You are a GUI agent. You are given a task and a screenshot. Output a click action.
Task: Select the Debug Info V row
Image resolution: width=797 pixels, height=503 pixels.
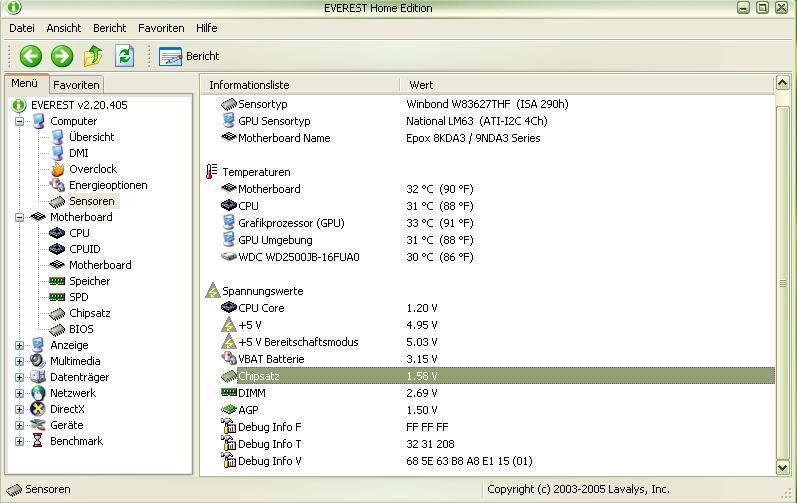(x=488, y=461)
